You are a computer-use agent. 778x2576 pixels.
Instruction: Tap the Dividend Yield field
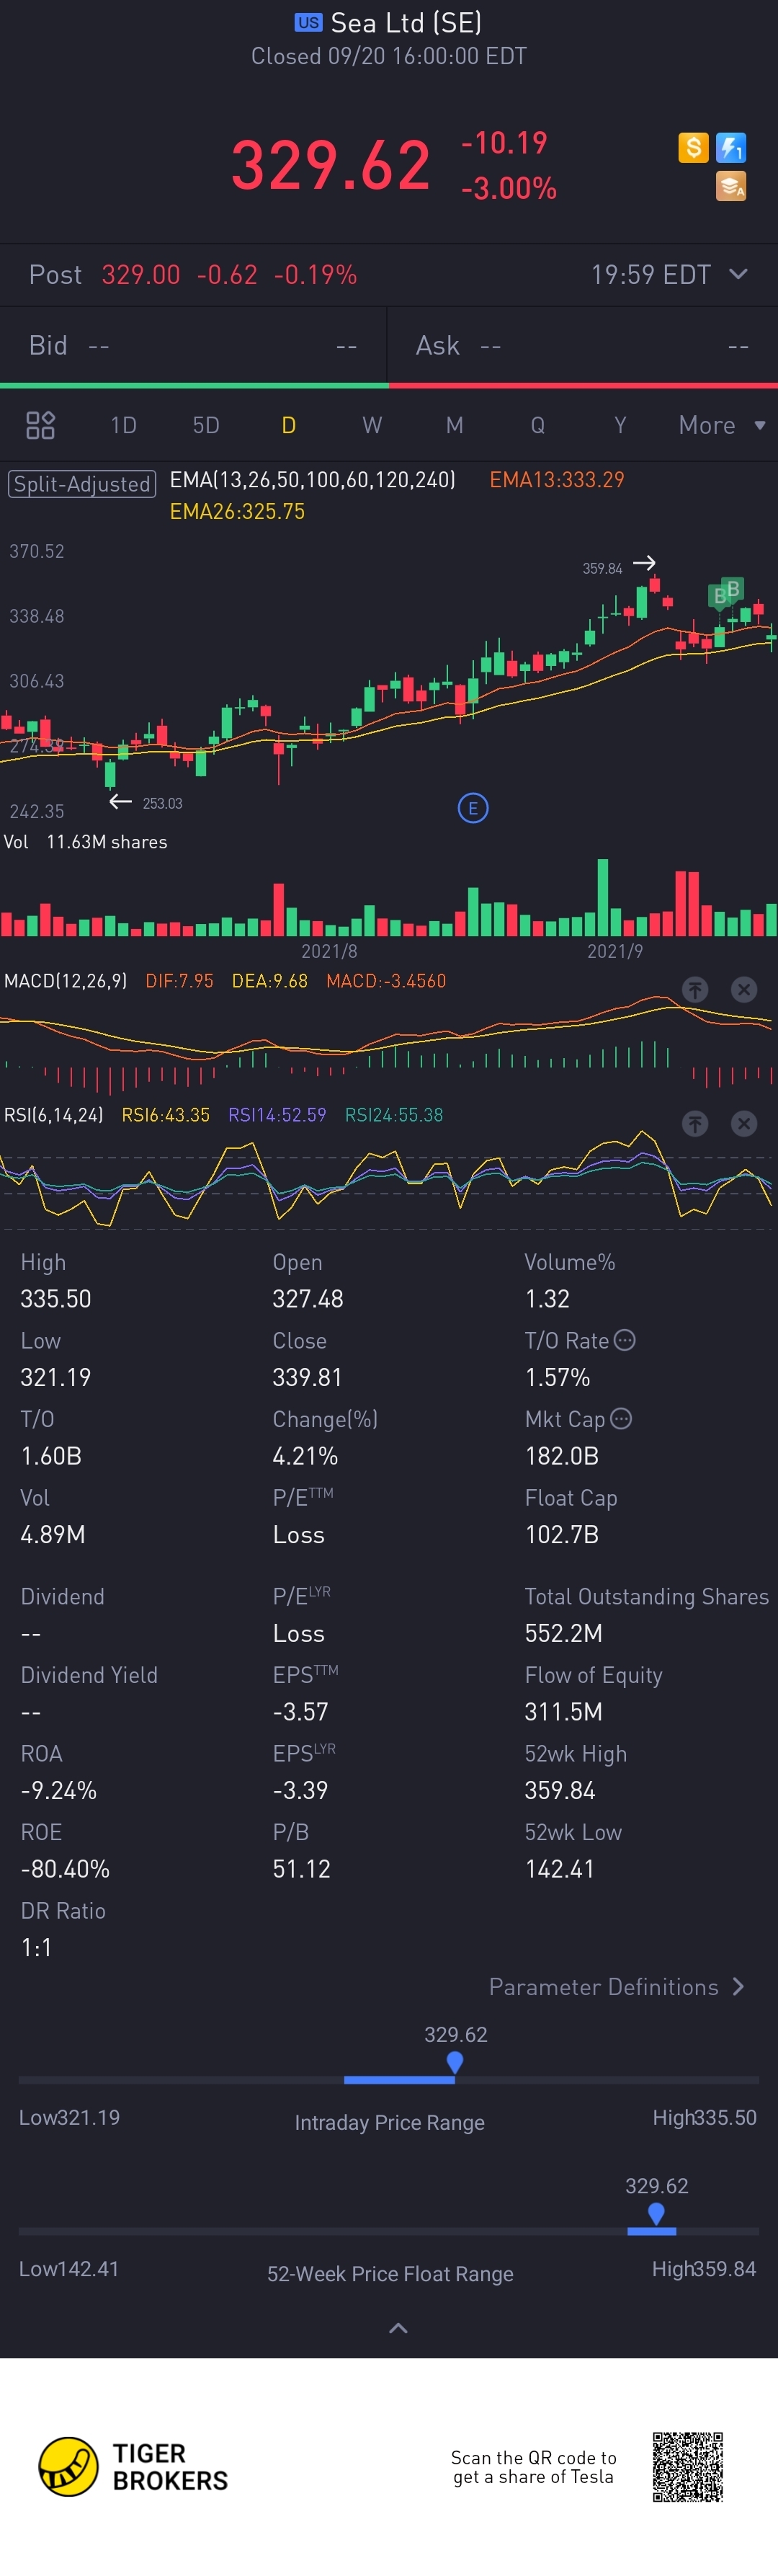(x=89, y=1693)
